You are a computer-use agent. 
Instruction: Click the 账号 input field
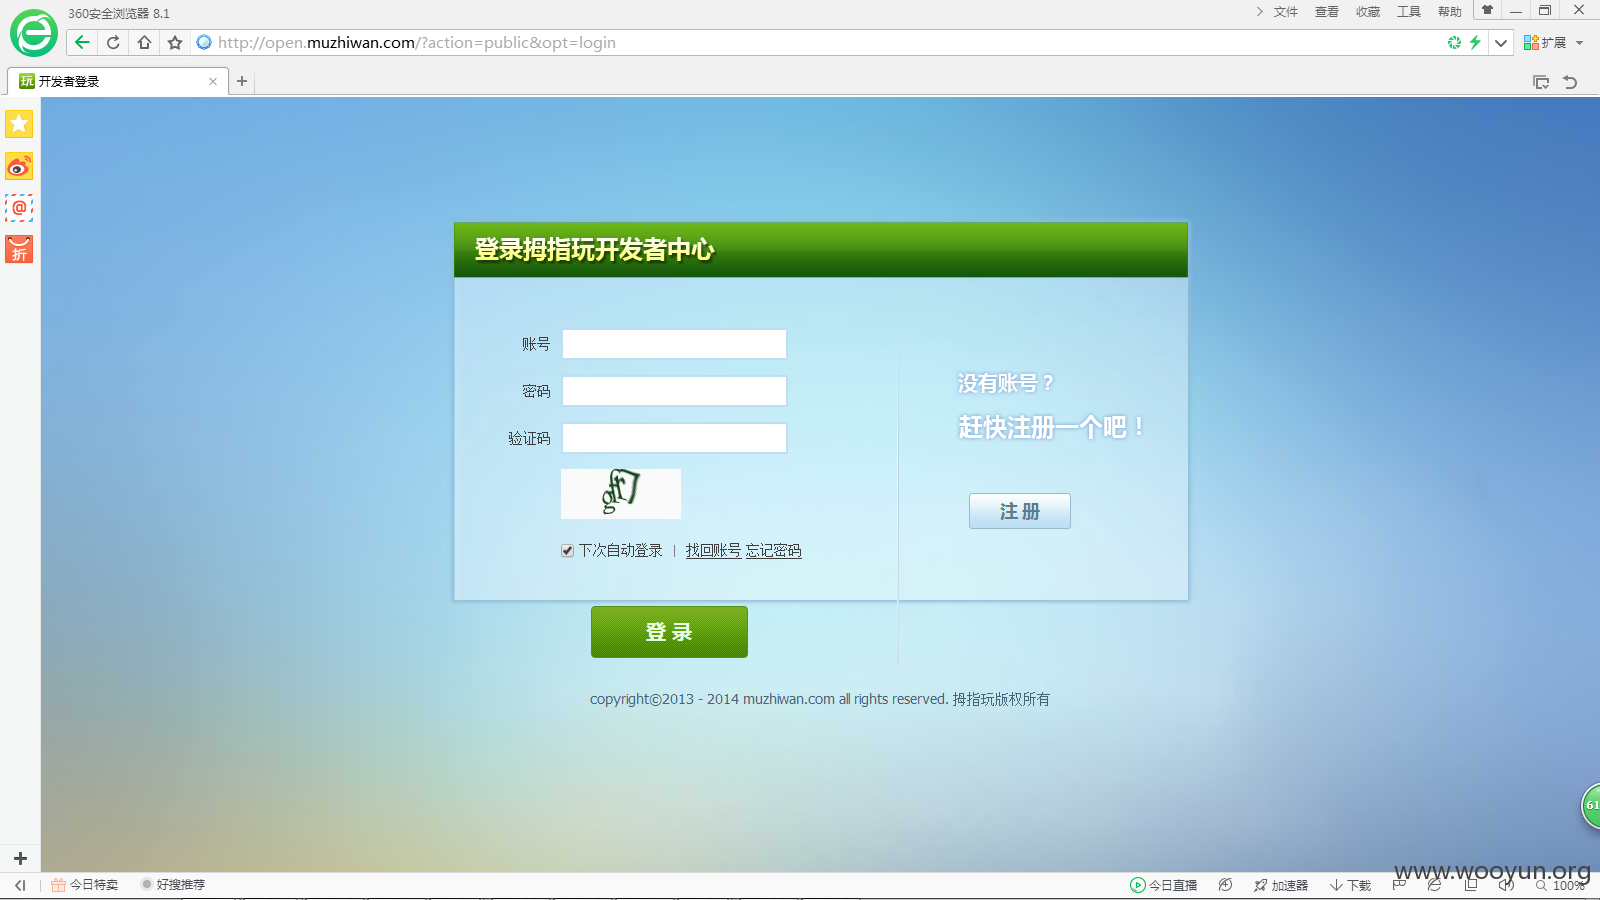(x=674, y=344)
